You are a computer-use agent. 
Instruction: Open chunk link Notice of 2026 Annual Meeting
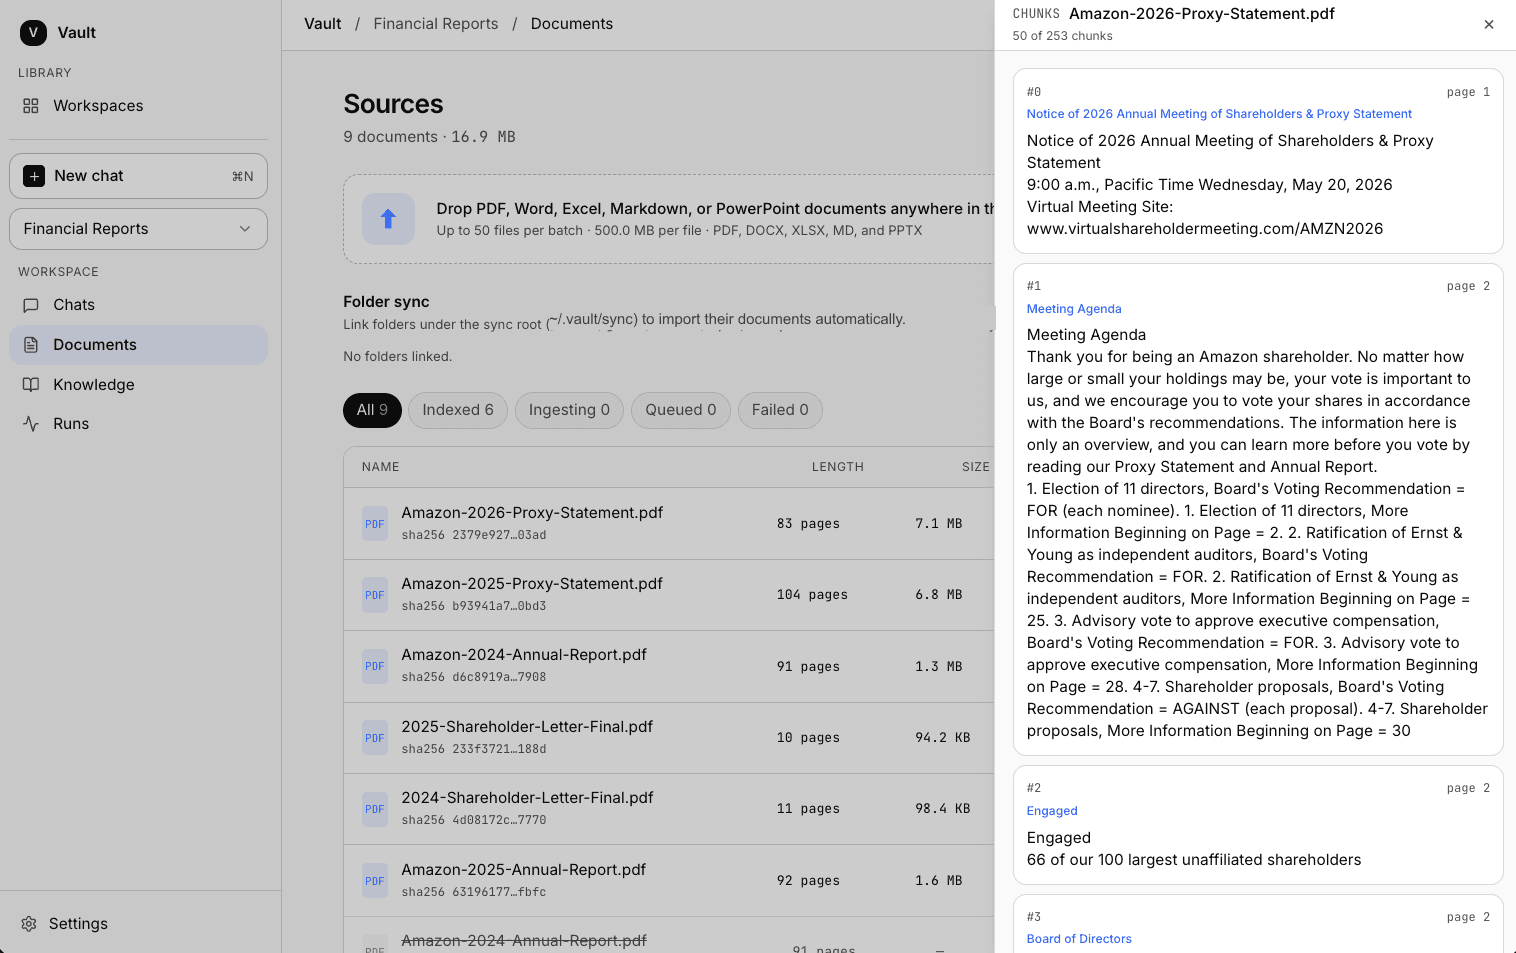(x=1219, y=114)
